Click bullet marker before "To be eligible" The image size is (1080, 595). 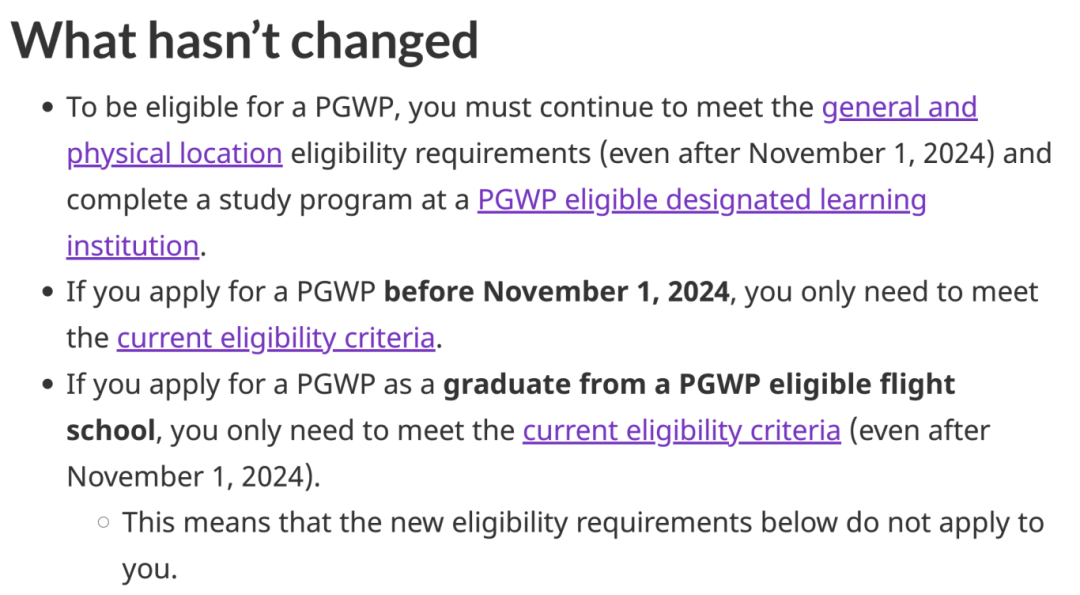[48, 107]
